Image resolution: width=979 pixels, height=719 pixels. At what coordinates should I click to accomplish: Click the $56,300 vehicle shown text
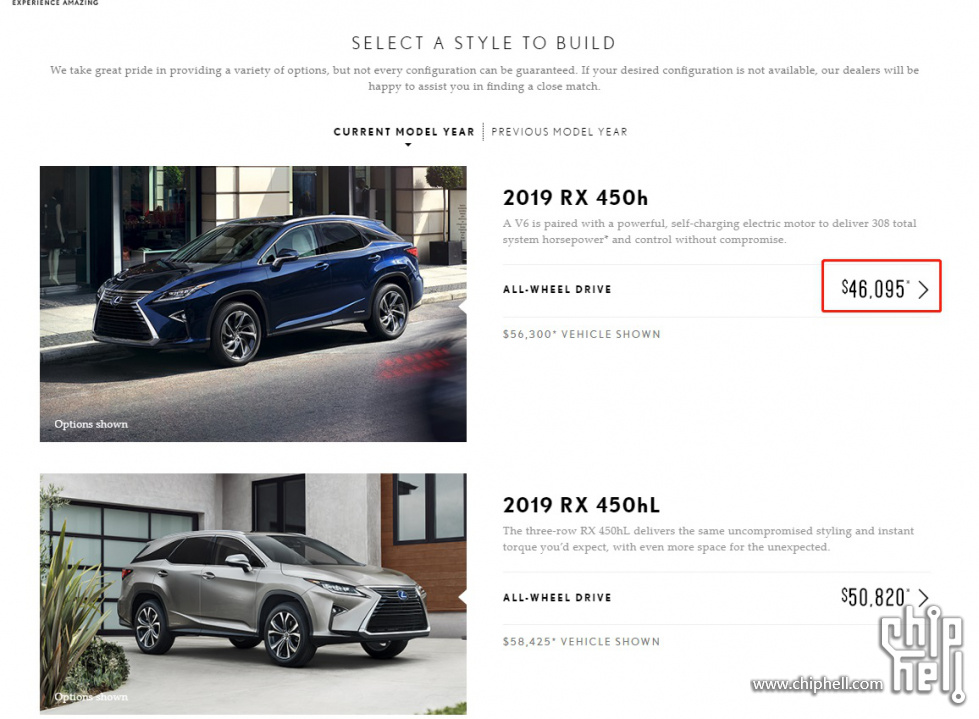[581, 334]
